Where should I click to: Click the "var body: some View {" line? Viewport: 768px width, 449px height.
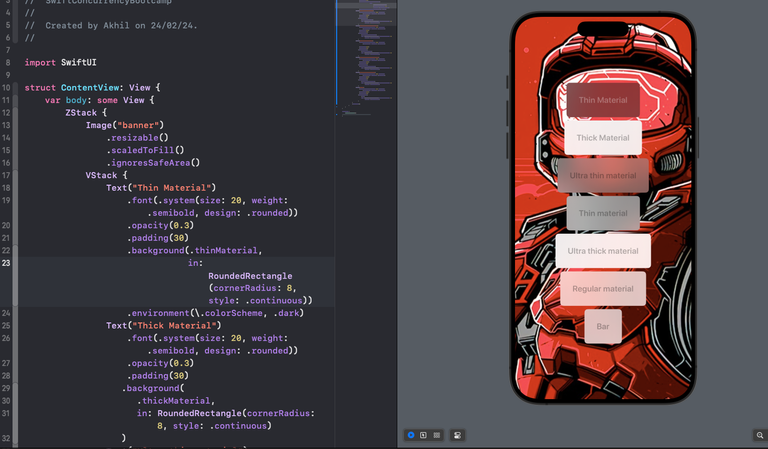pos(99,100)
